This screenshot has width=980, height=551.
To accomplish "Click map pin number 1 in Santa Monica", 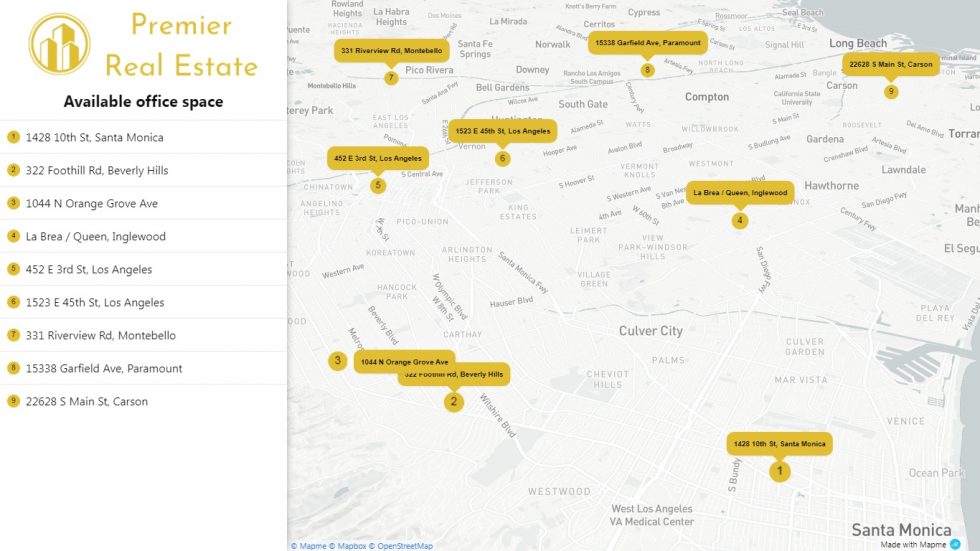I will pos(779,471).
